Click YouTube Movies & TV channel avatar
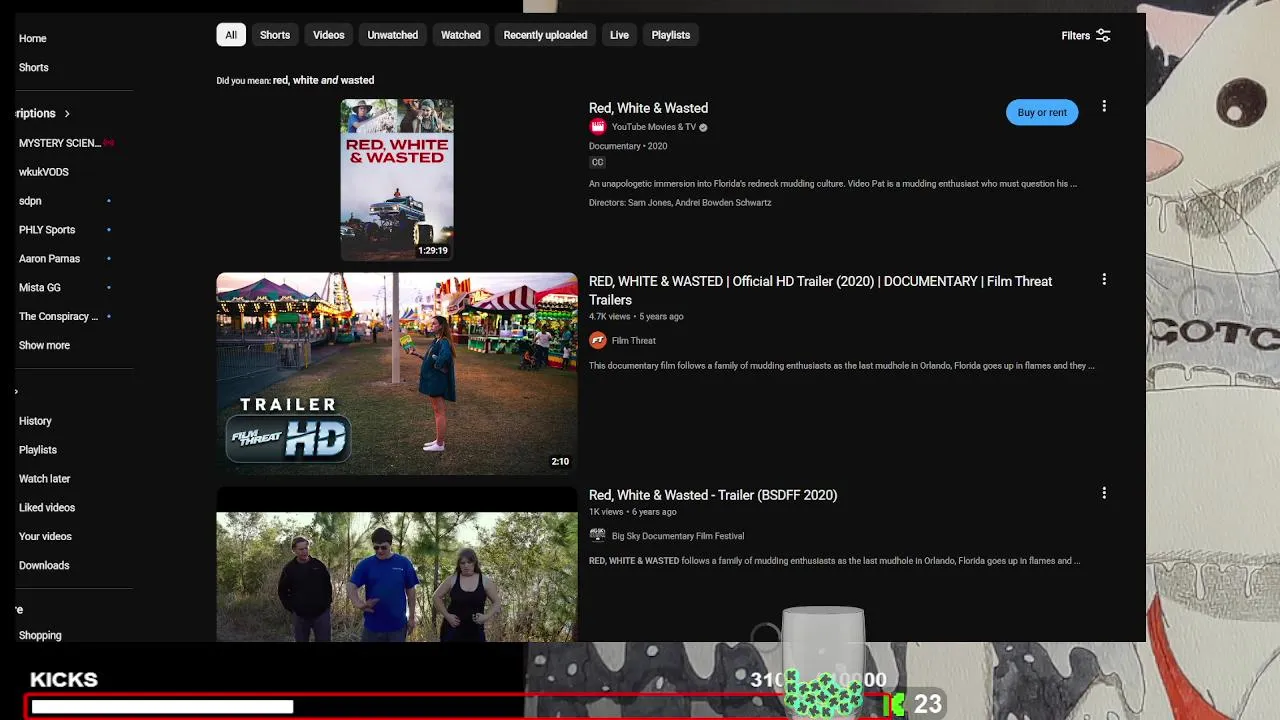Viewport: 1280px width, 720px height. [x=598, y=127]
